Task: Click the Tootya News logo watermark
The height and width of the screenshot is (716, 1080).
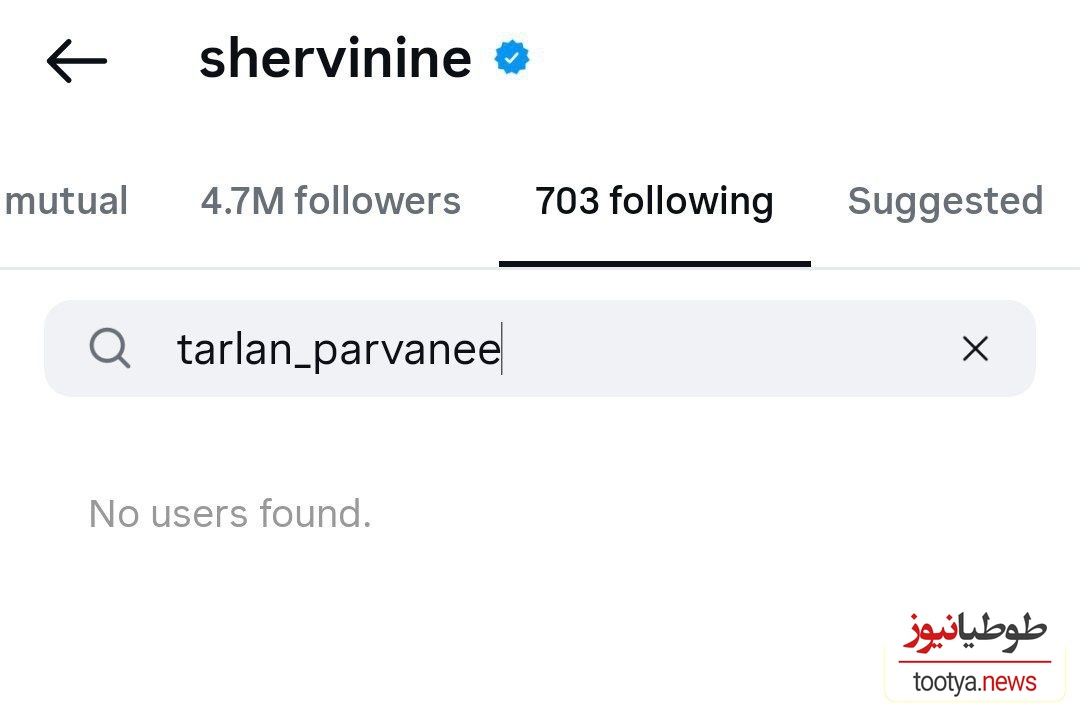Action: 975,654
